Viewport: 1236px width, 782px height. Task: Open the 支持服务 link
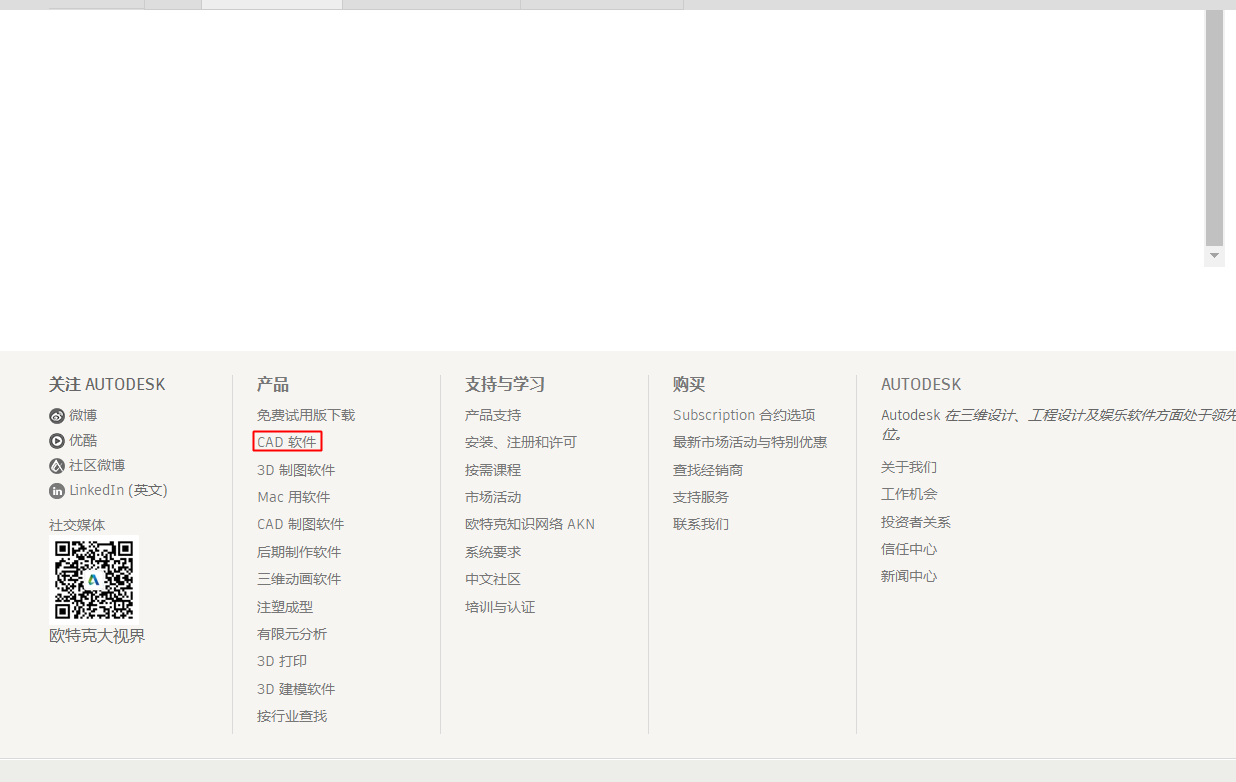coord(701,497)
